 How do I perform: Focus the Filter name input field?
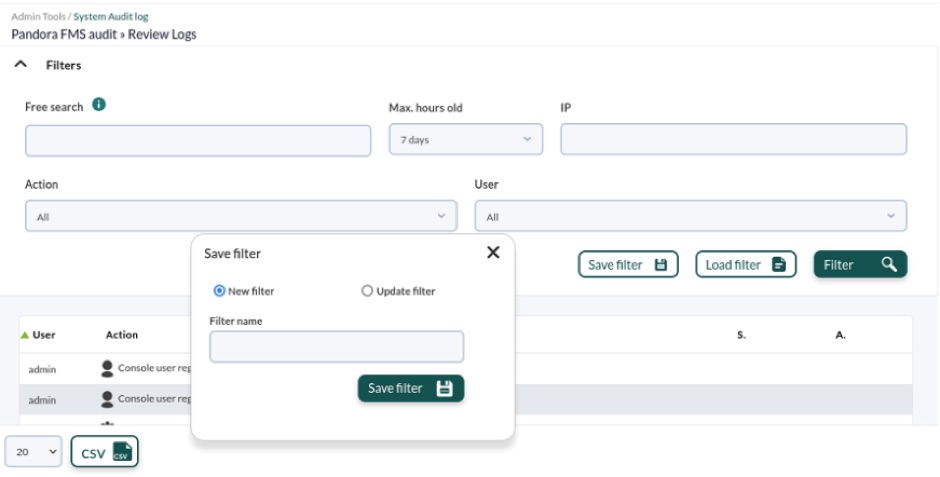336,346
